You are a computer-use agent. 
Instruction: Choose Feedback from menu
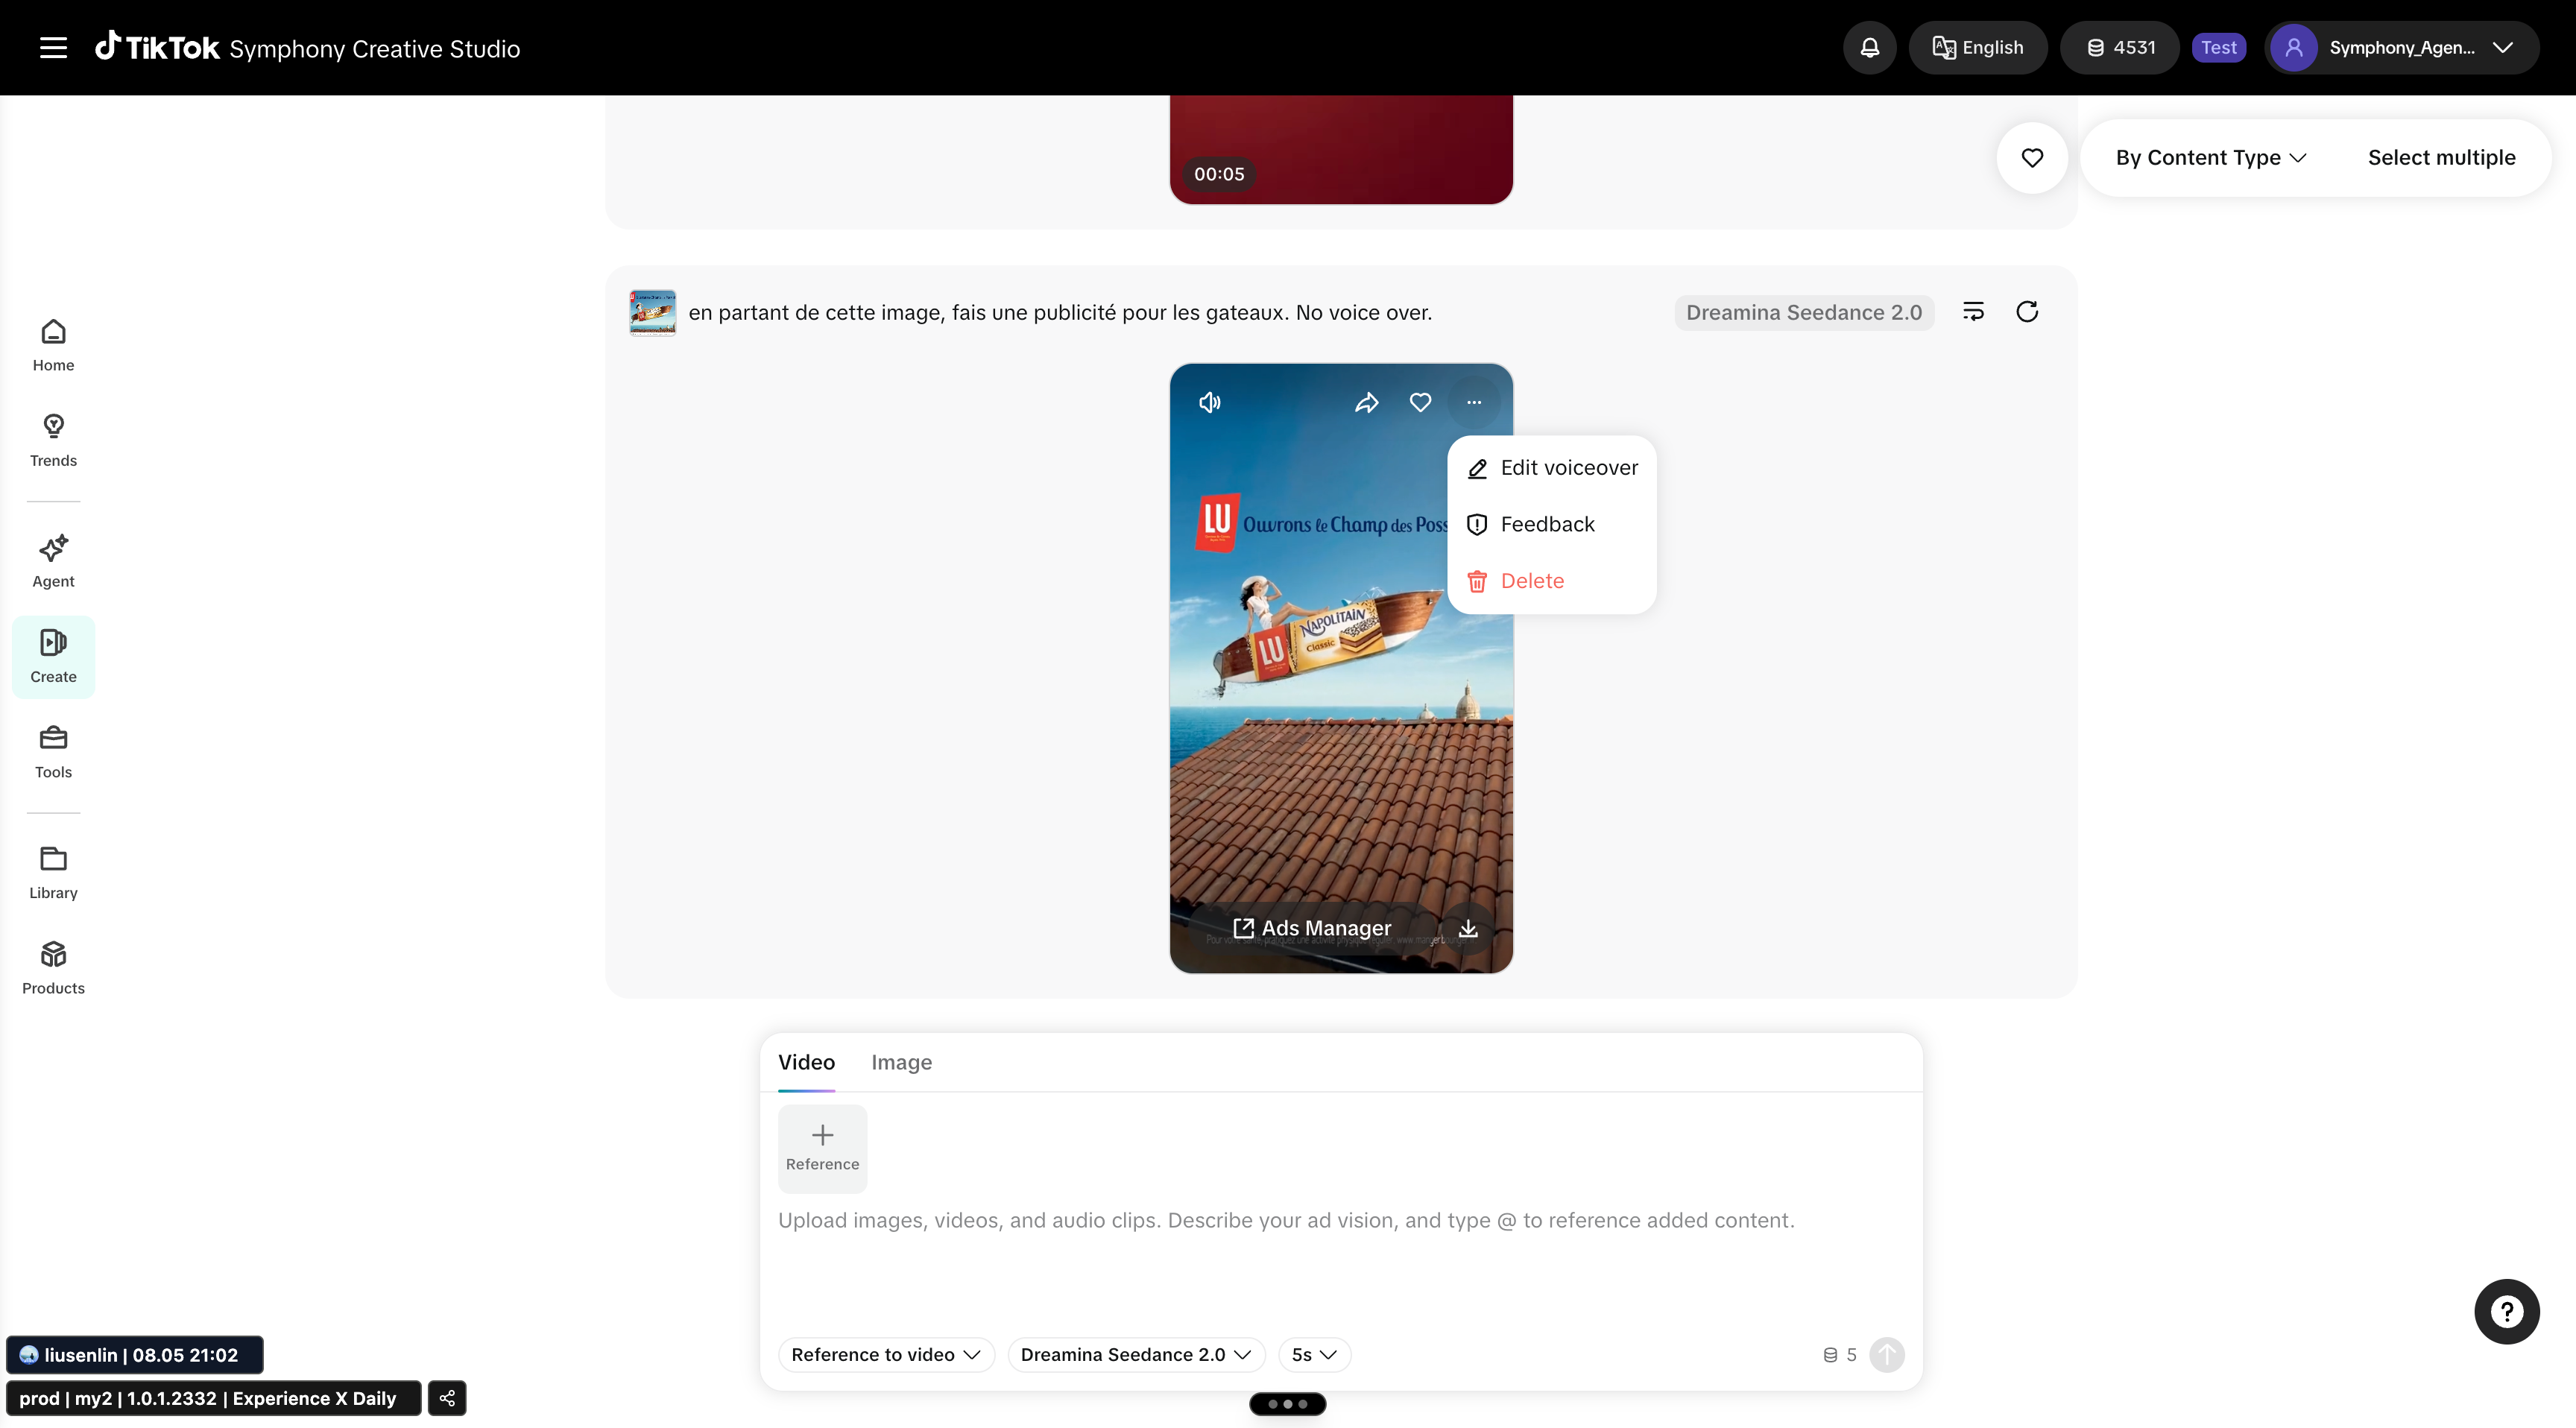pyautogui.click(x=1552, y=524)
